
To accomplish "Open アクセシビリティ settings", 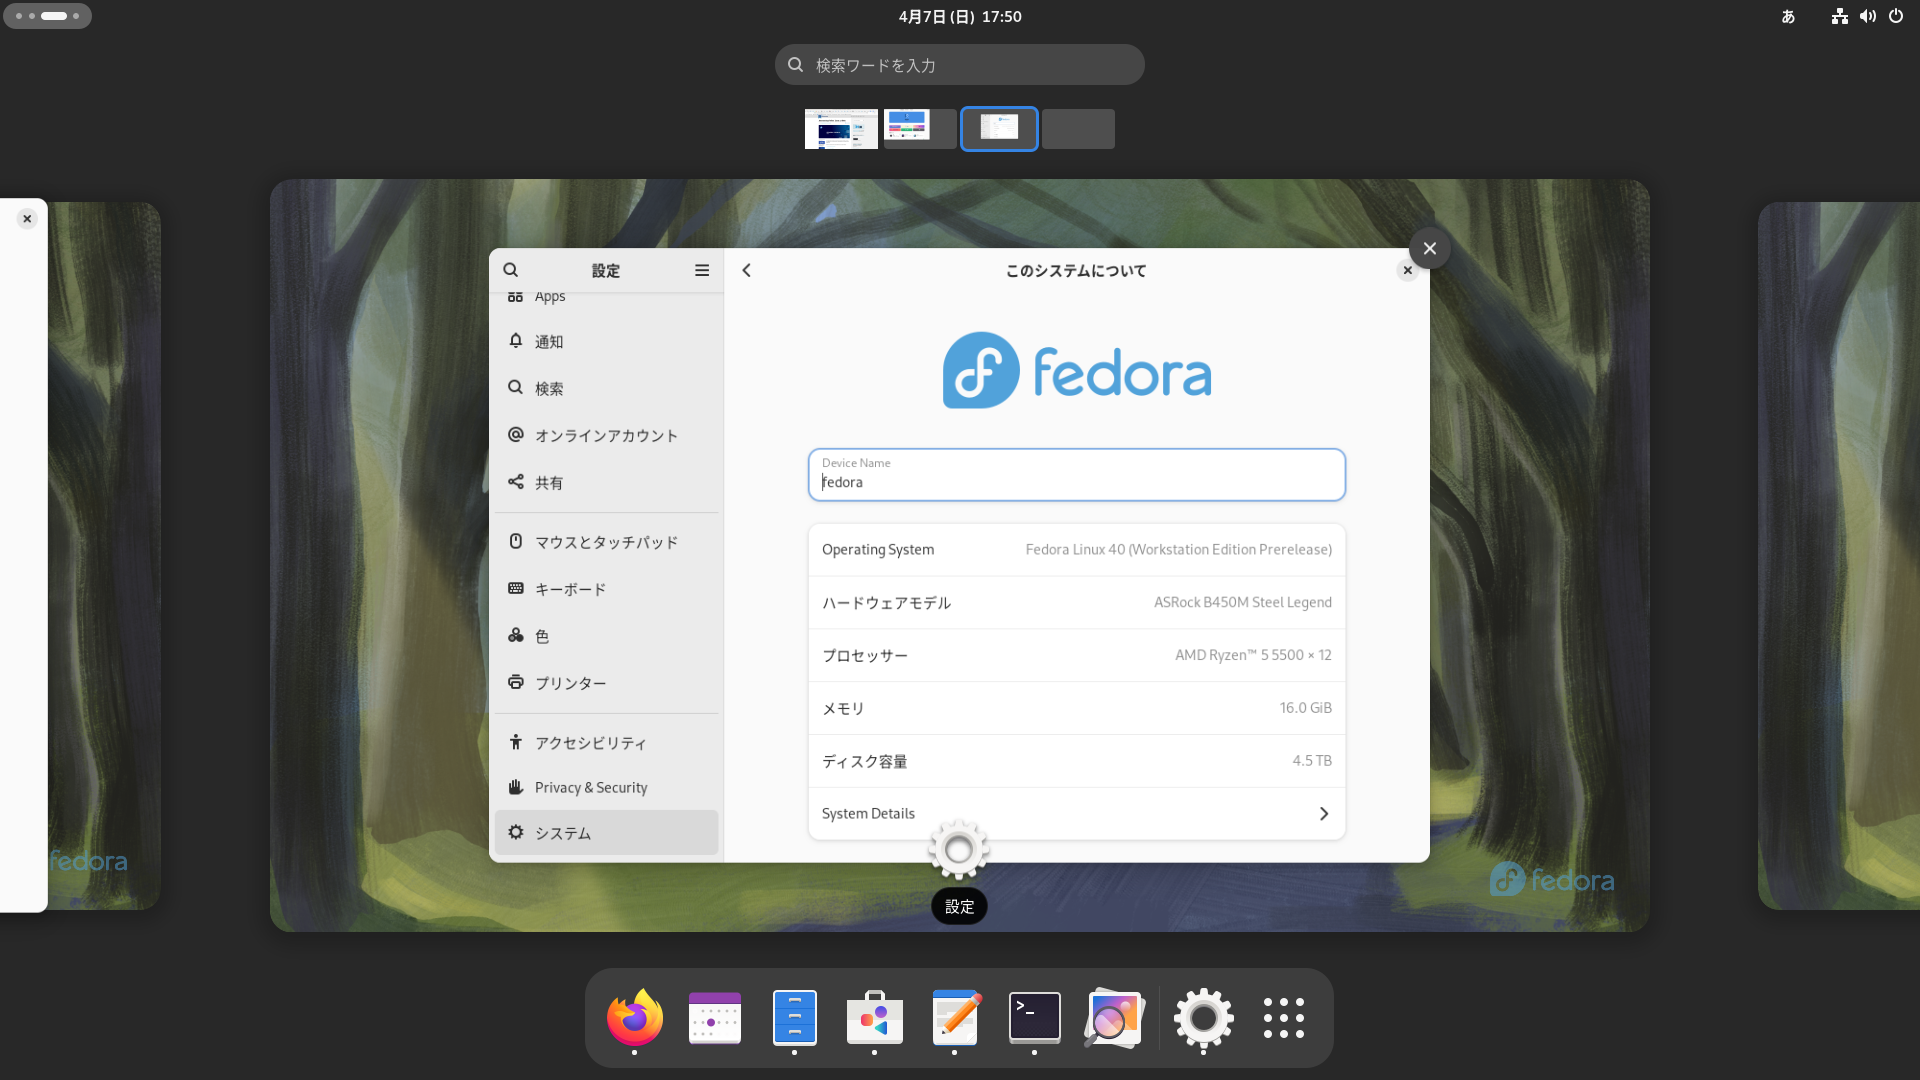I will pyautogui.click(x=606, y=743).
